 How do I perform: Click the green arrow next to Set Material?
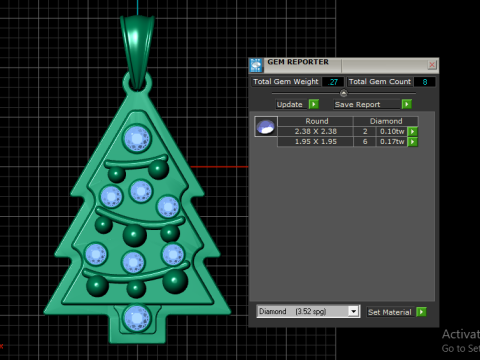click(x=421, y=312)
